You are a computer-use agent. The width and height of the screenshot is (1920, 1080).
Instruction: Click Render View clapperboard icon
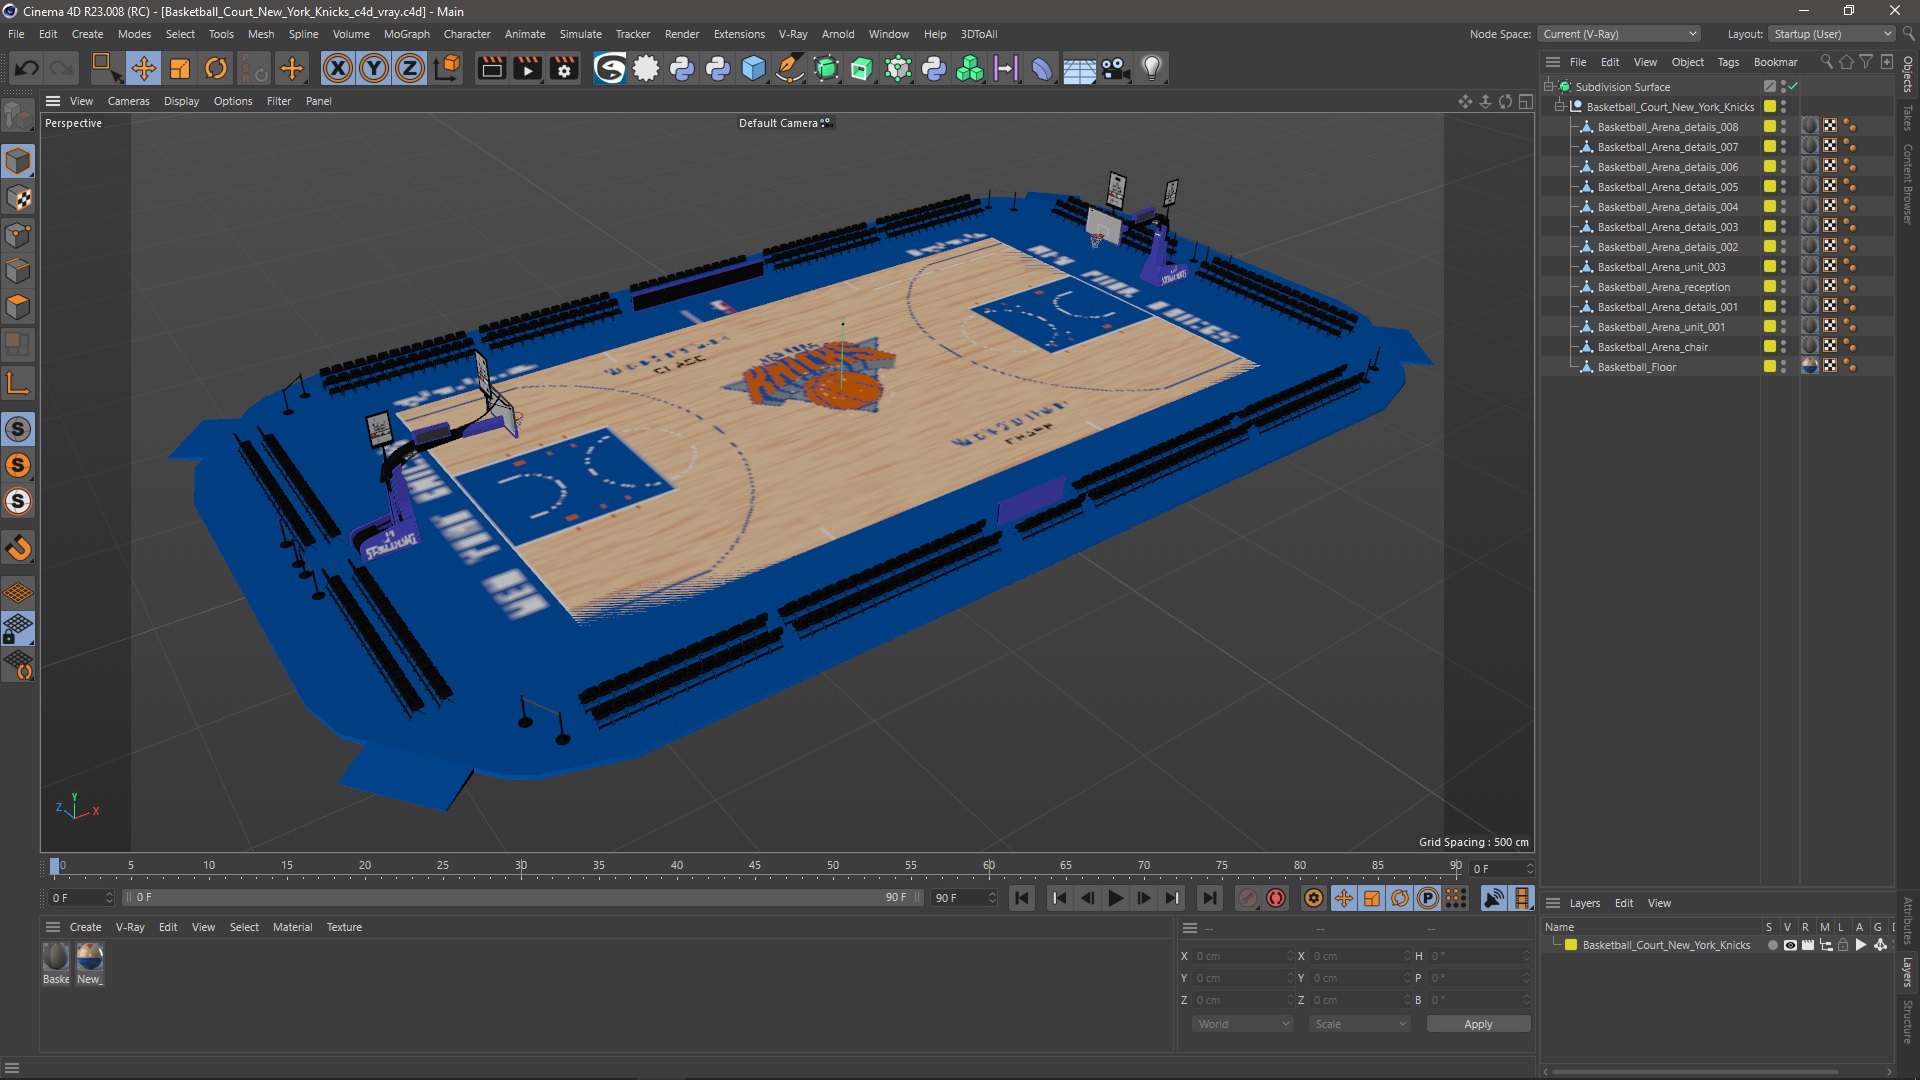point(491,68)
